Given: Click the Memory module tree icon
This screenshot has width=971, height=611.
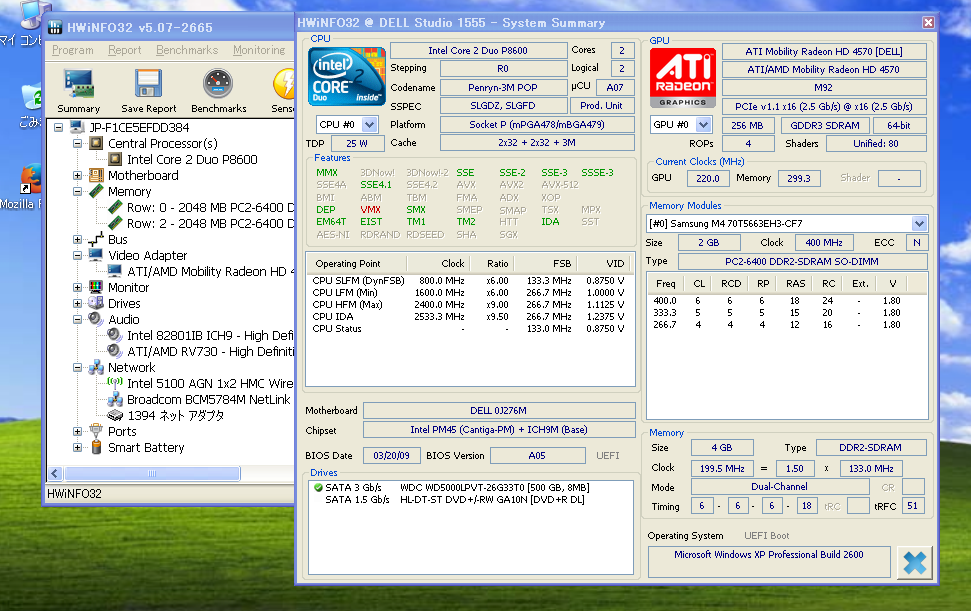Looking at the screenshot, I should point(96,191).
